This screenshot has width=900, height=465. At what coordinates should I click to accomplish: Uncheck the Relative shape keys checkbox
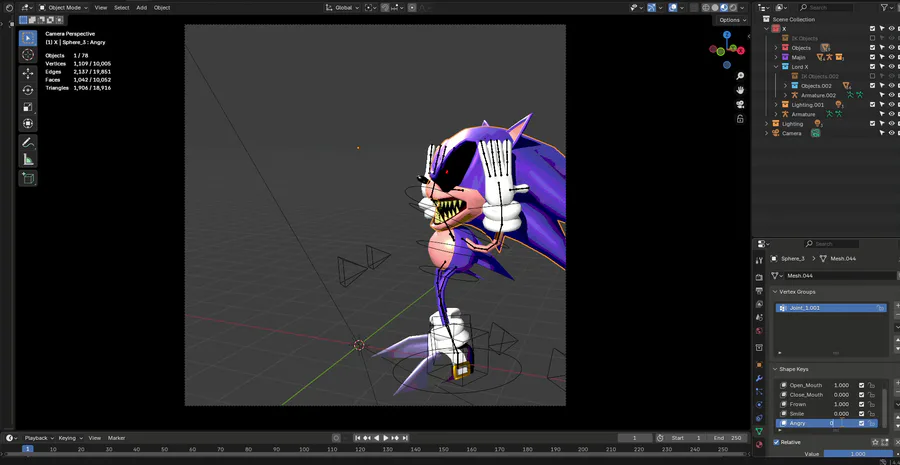[x=777, y=442]
